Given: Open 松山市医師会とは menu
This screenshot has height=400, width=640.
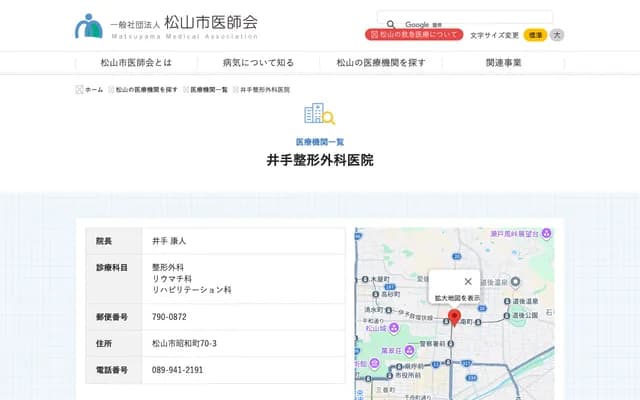Looking at the screenshot, I should pyautogui.click(x=136, y=62).
